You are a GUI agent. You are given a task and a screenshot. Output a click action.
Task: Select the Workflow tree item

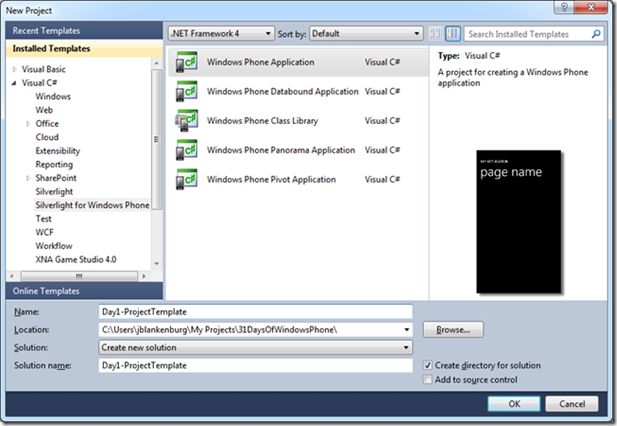[x=54, y=246]
